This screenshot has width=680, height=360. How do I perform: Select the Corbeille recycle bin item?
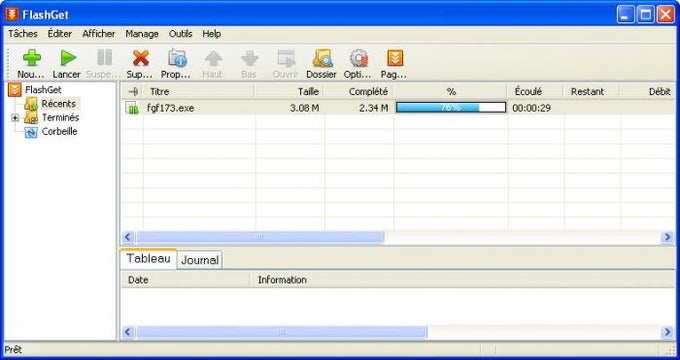pos(59,131)
